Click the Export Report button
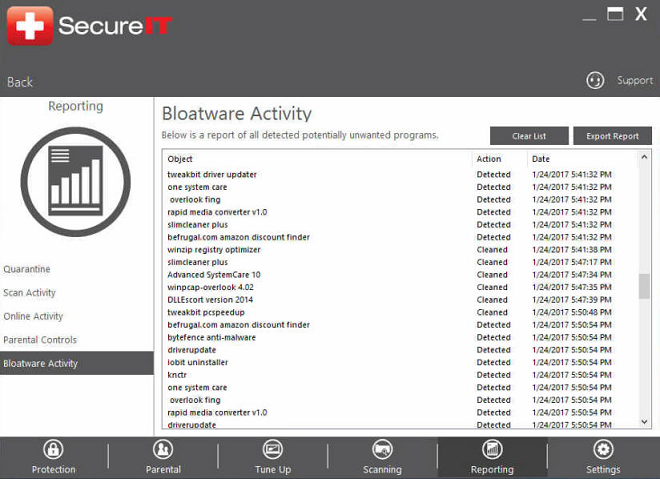The image size is (660, 479). [x=612, y=136]
